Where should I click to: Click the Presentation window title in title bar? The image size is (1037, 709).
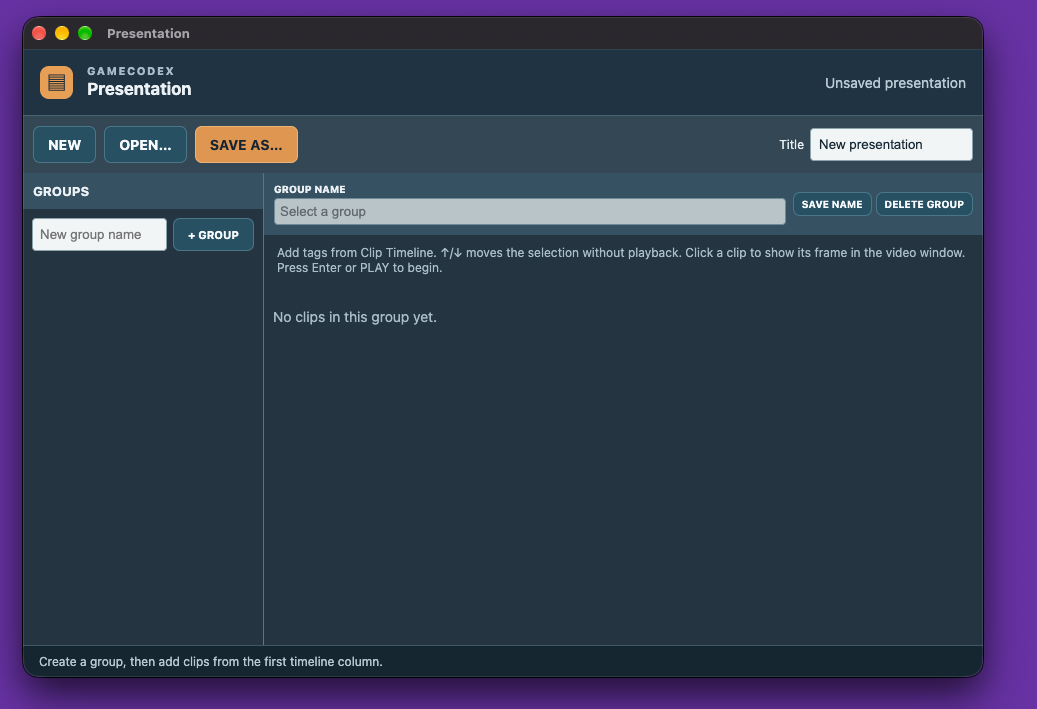(x=148, y=33)
